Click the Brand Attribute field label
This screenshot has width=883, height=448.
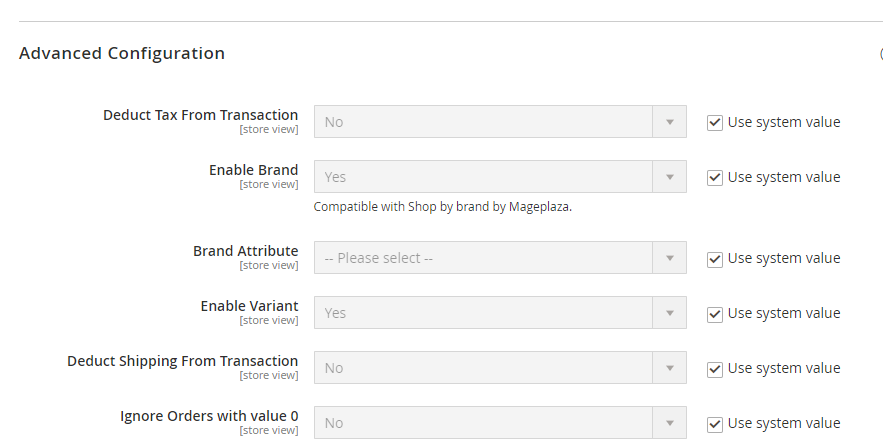pos(245,251)
